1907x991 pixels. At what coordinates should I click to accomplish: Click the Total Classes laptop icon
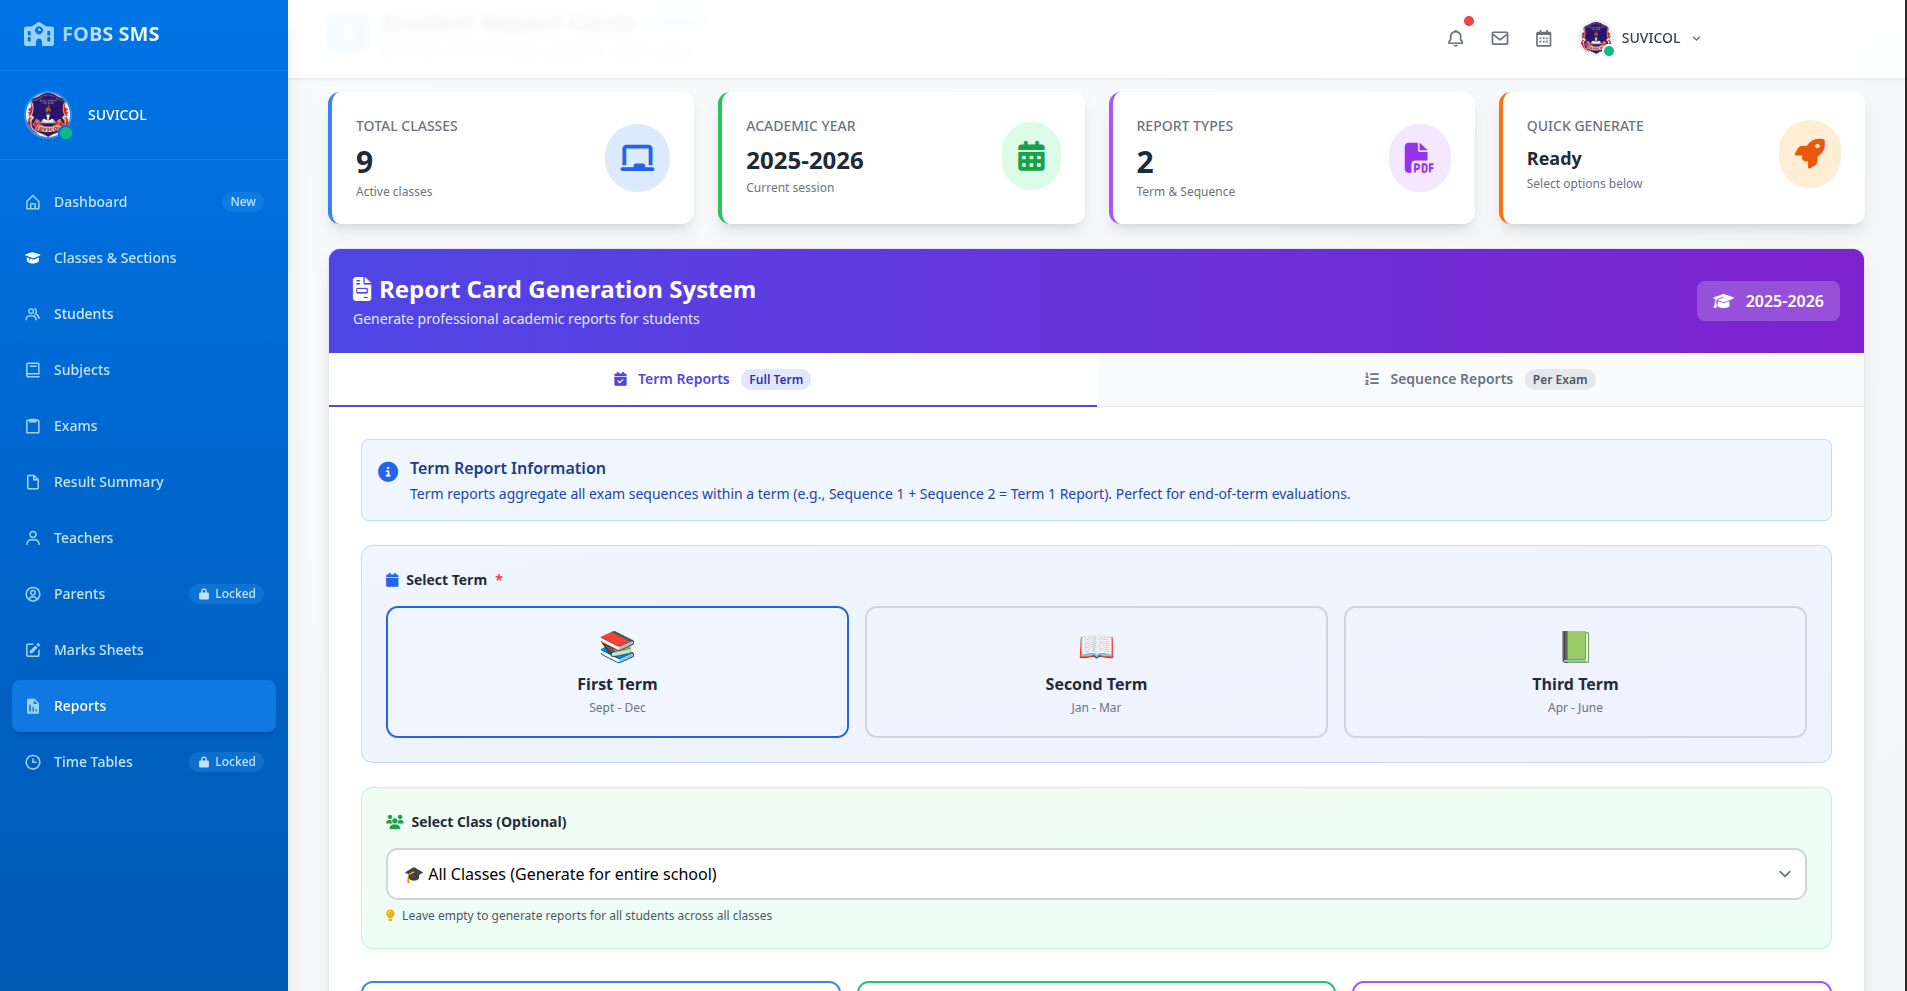[x=637, y=158]
